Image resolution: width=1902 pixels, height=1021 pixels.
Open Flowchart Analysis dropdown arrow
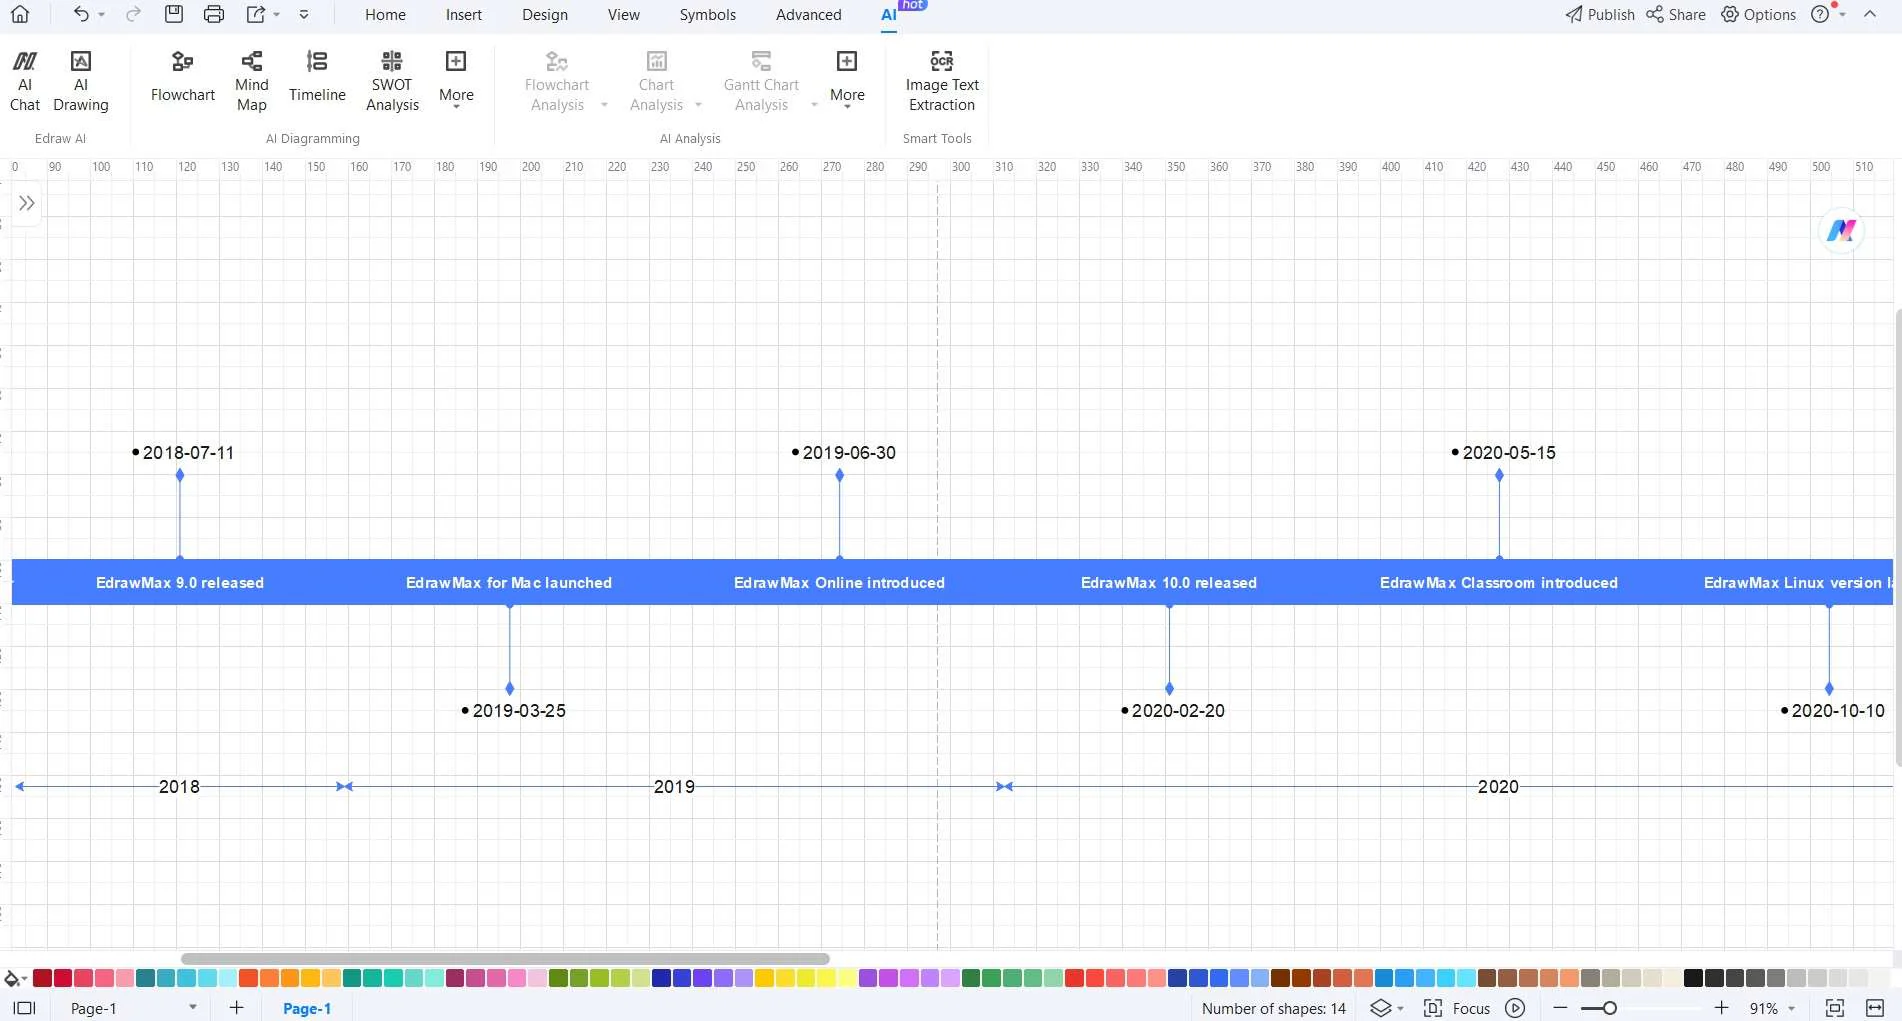[x=604, y=105]
